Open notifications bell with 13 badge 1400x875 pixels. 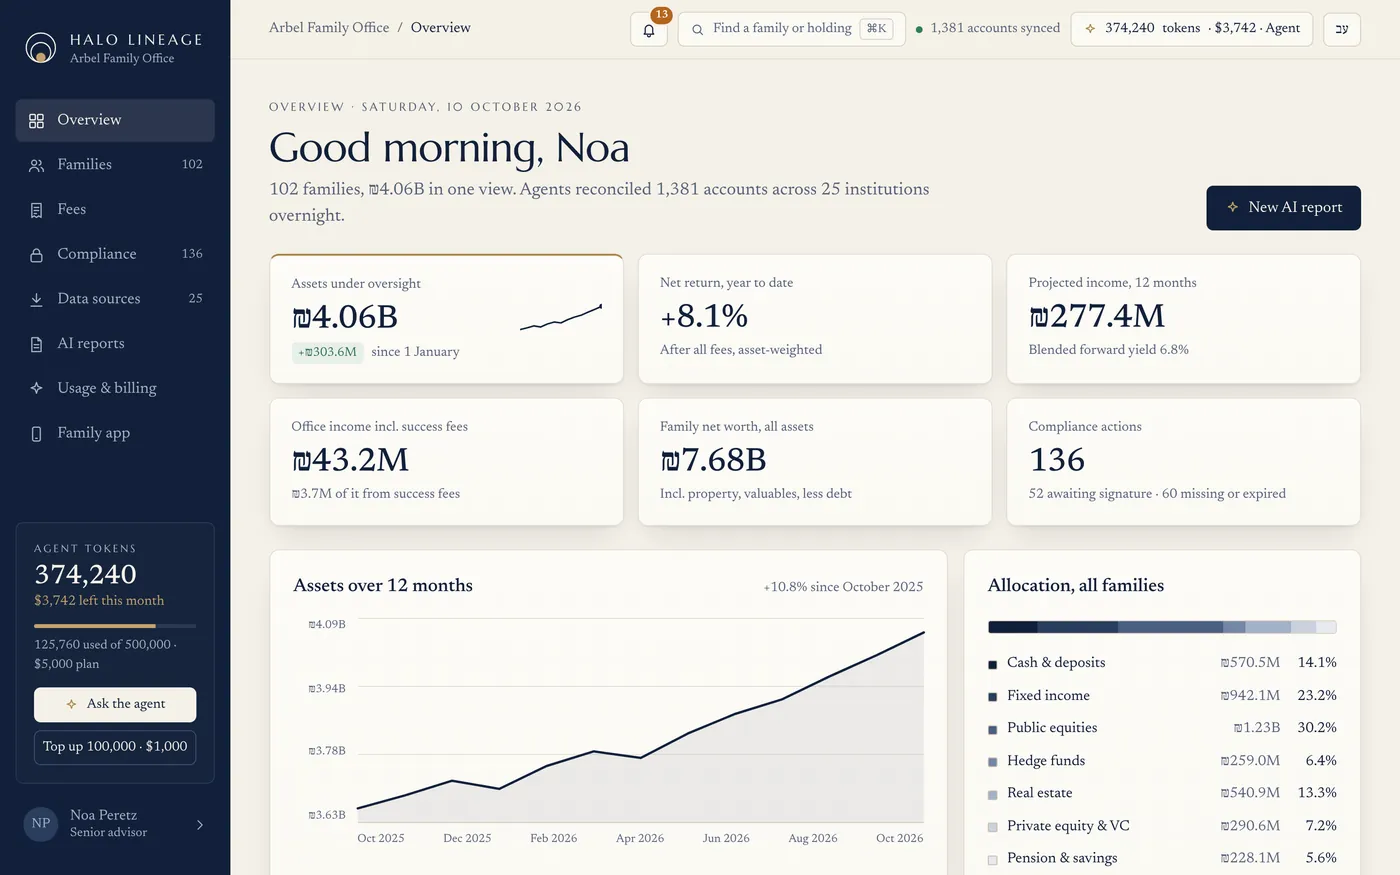(x=649, y=29)
